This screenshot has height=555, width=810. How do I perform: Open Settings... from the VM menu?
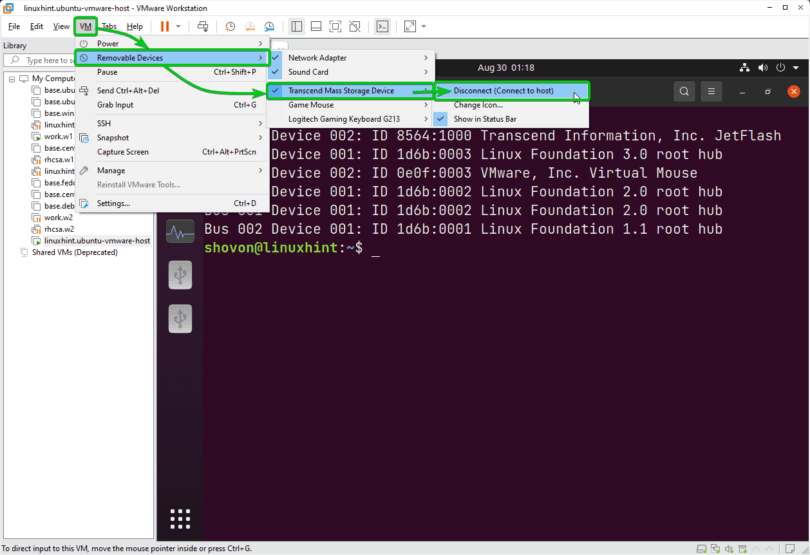click(x=172, y=203)
